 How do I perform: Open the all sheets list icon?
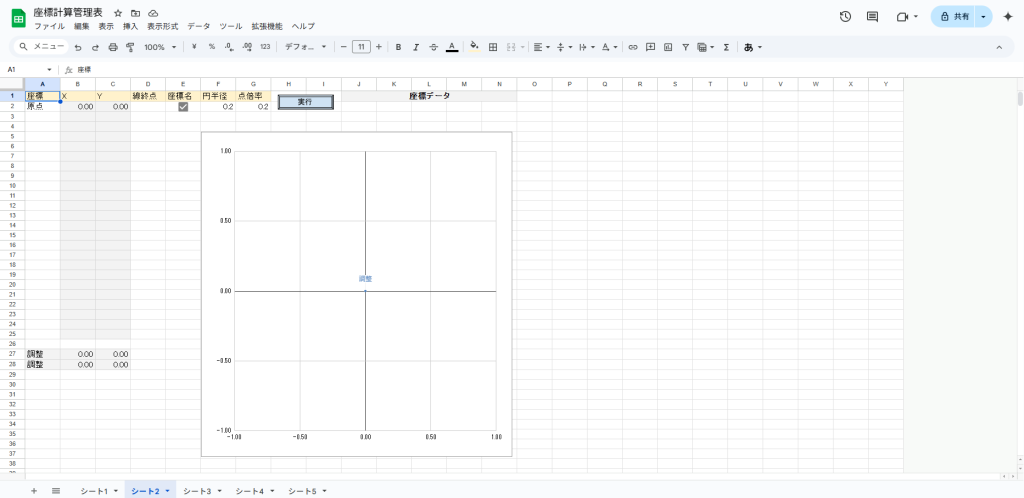click(x=56, y=491)
